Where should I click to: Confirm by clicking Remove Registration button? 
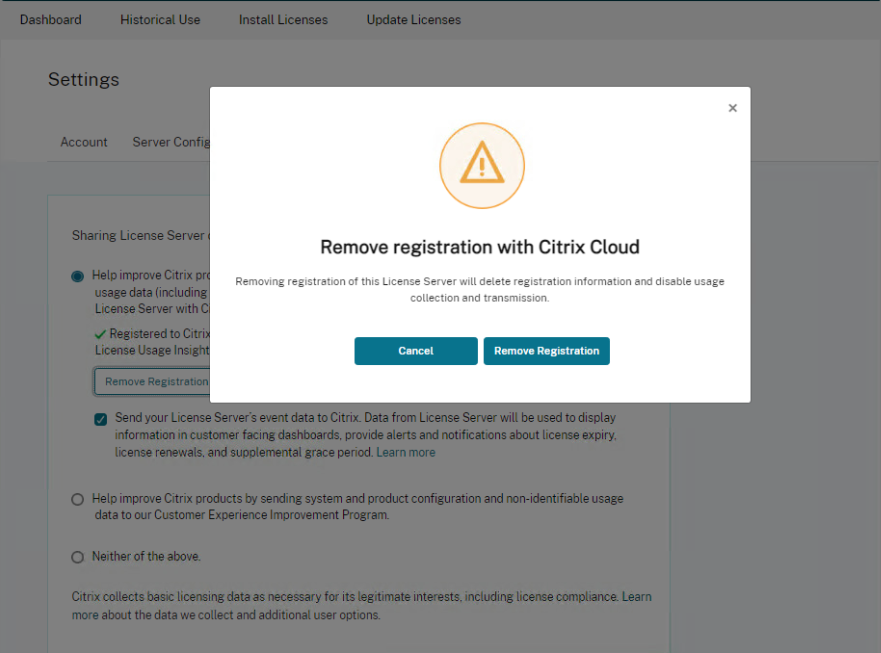click(x=546, y=351)
